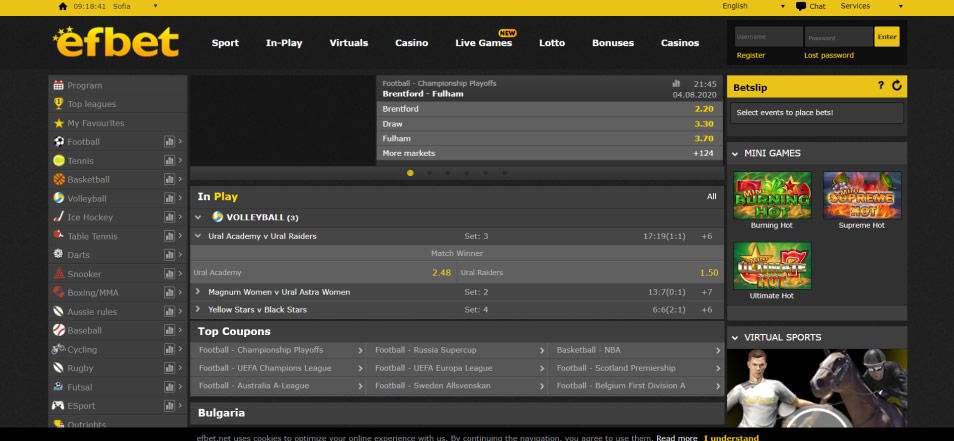Open the Supreme Hot mini game
The height and width of the screenshot is (441, 954).
862,195
